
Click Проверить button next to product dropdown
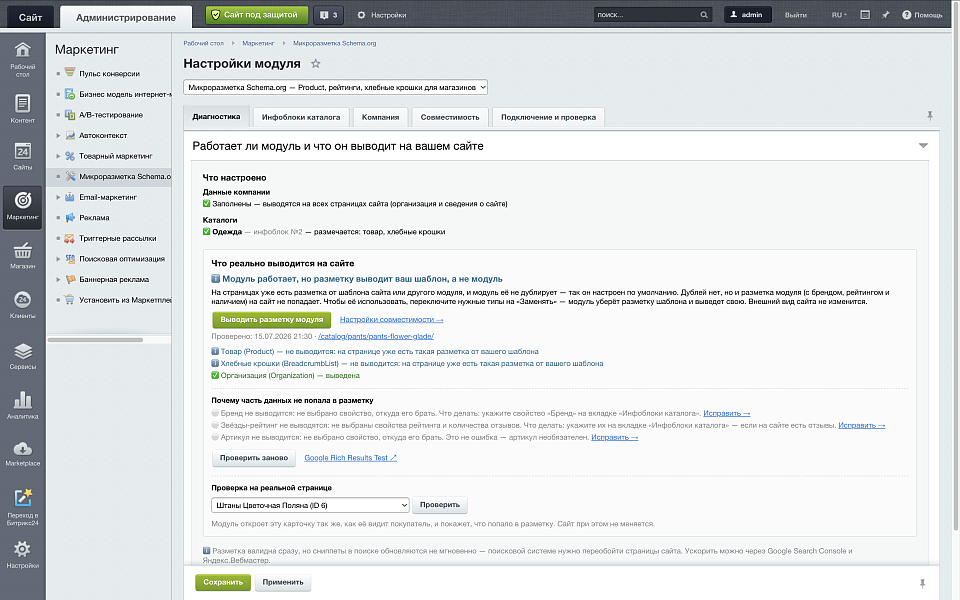click(x=440, y=505)
